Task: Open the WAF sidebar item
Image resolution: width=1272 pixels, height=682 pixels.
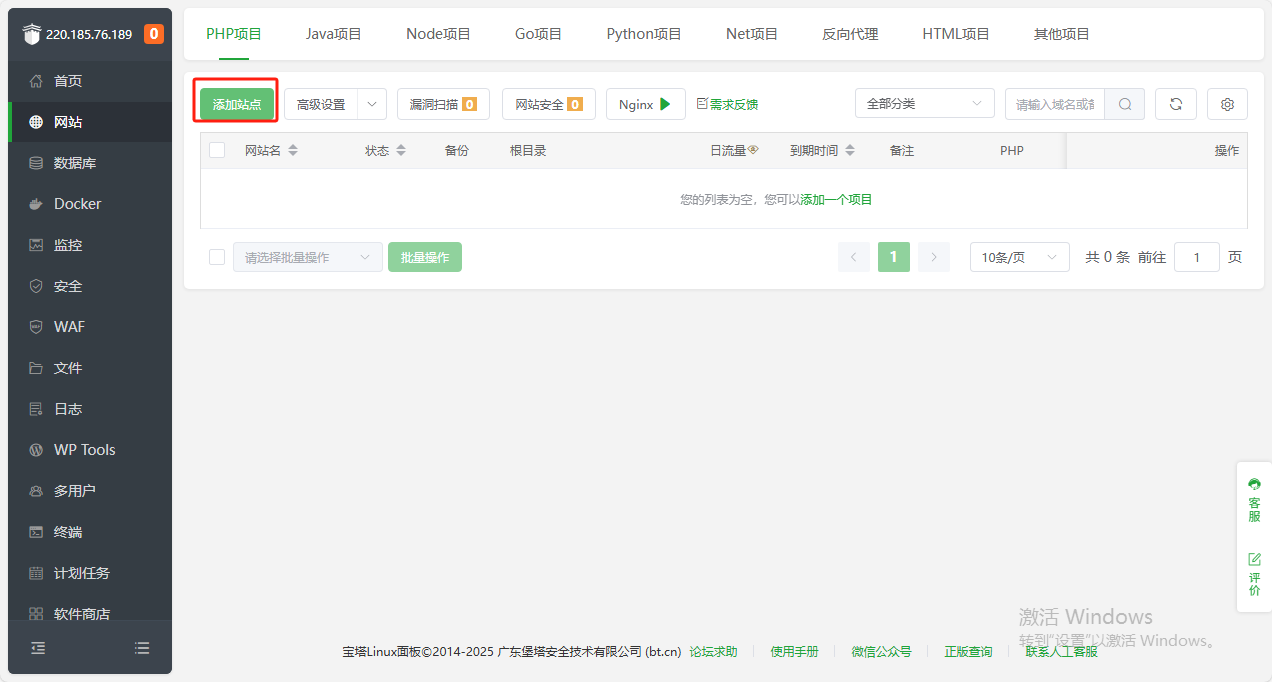Action: pos(69,327)
